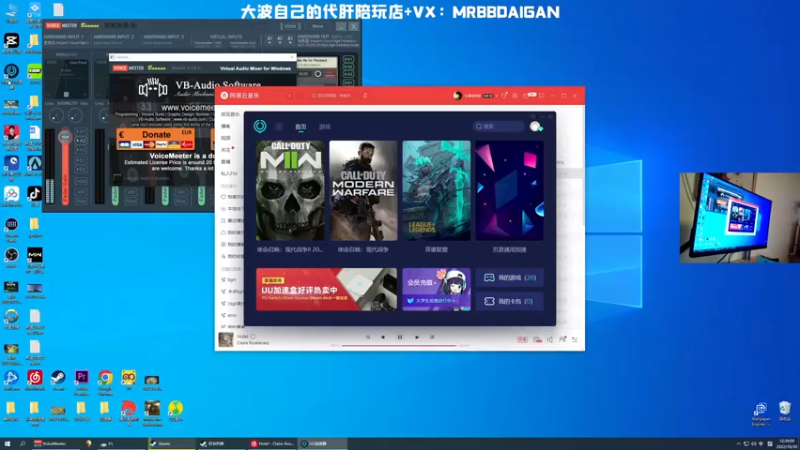Open the TikTok desktop shortcut
This screenshot has width=800, height=450.
35,196
